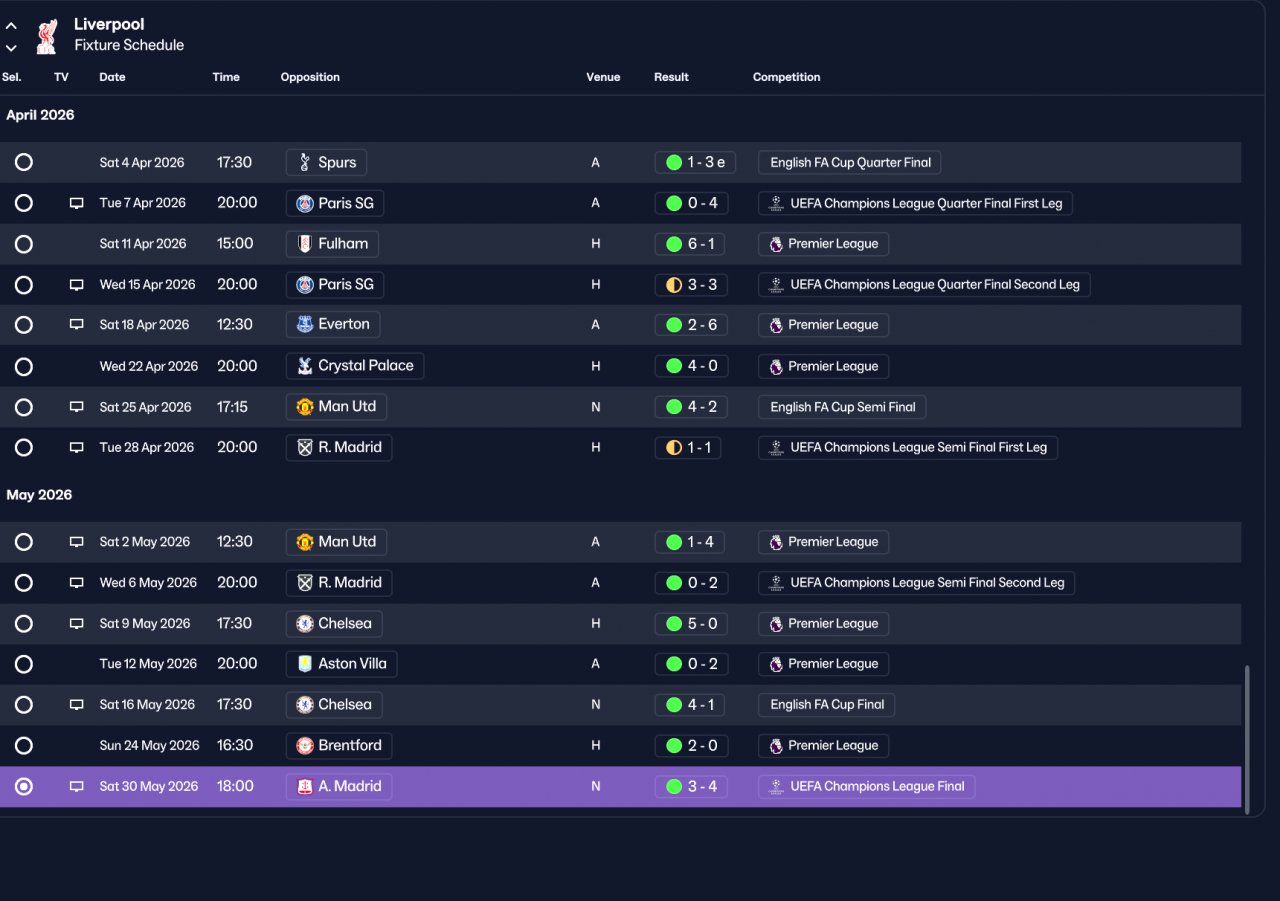The width and height of the screenshot is (1280, 901).
Task: Click the Liverpool club crest icon
Action: tap(46, 35)
